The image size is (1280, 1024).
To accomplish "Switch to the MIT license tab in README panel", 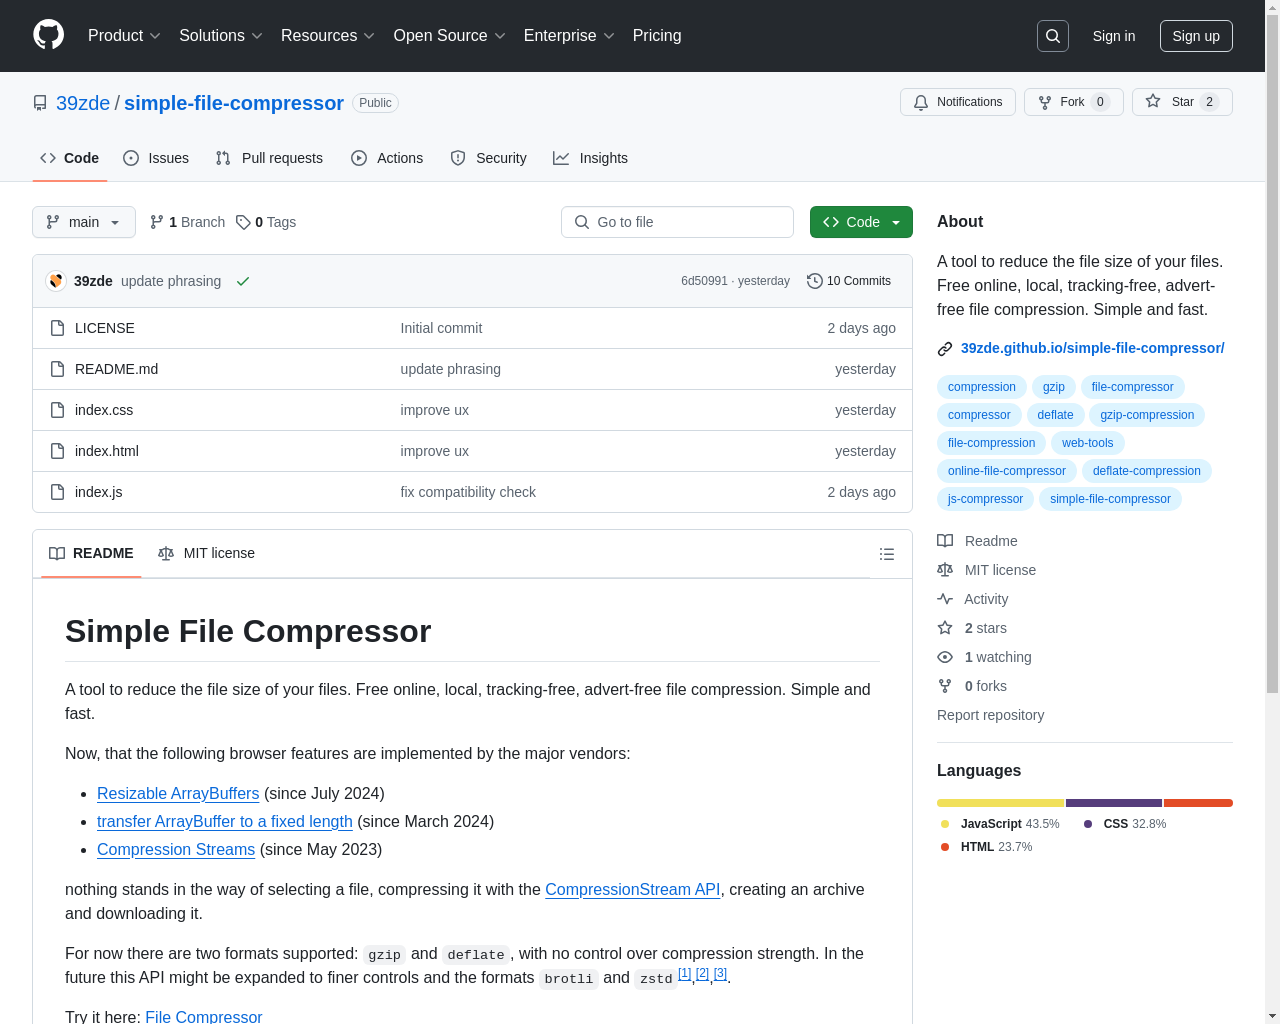I will point(207,553).
